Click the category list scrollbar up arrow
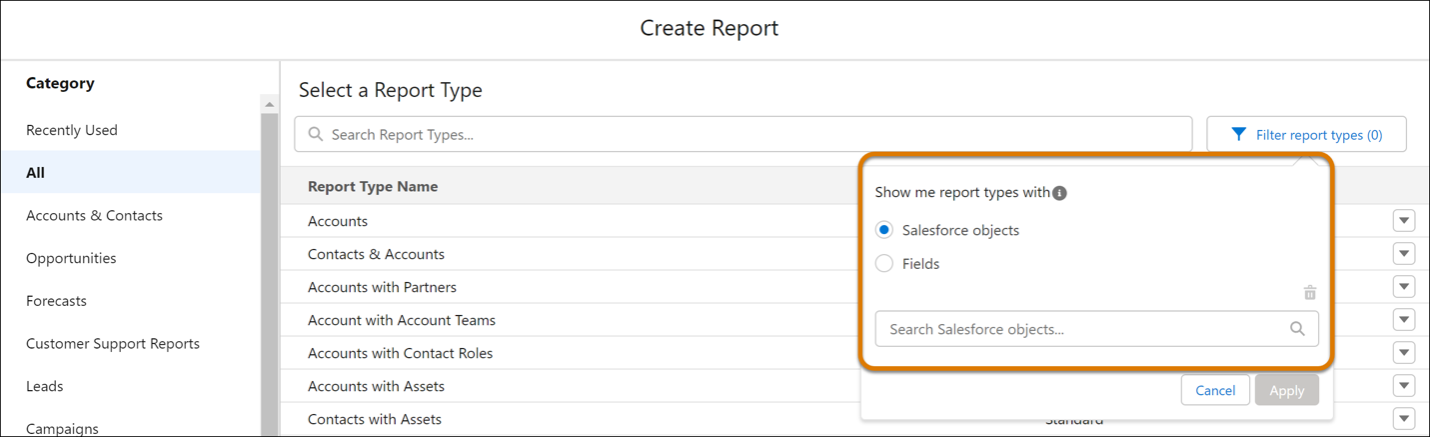Screen dimensions: 1430x440 click(269, 104)
